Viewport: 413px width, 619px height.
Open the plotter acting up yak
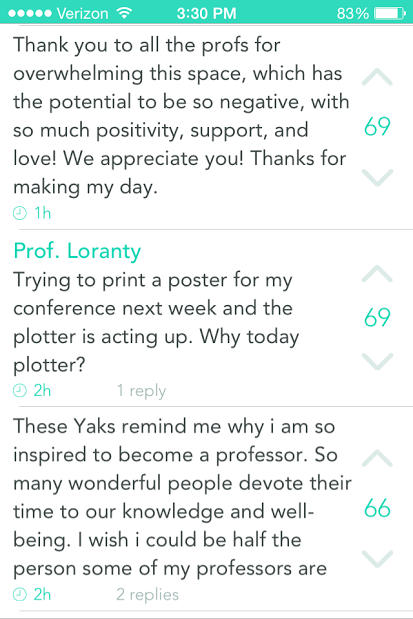tap(156, 322)
